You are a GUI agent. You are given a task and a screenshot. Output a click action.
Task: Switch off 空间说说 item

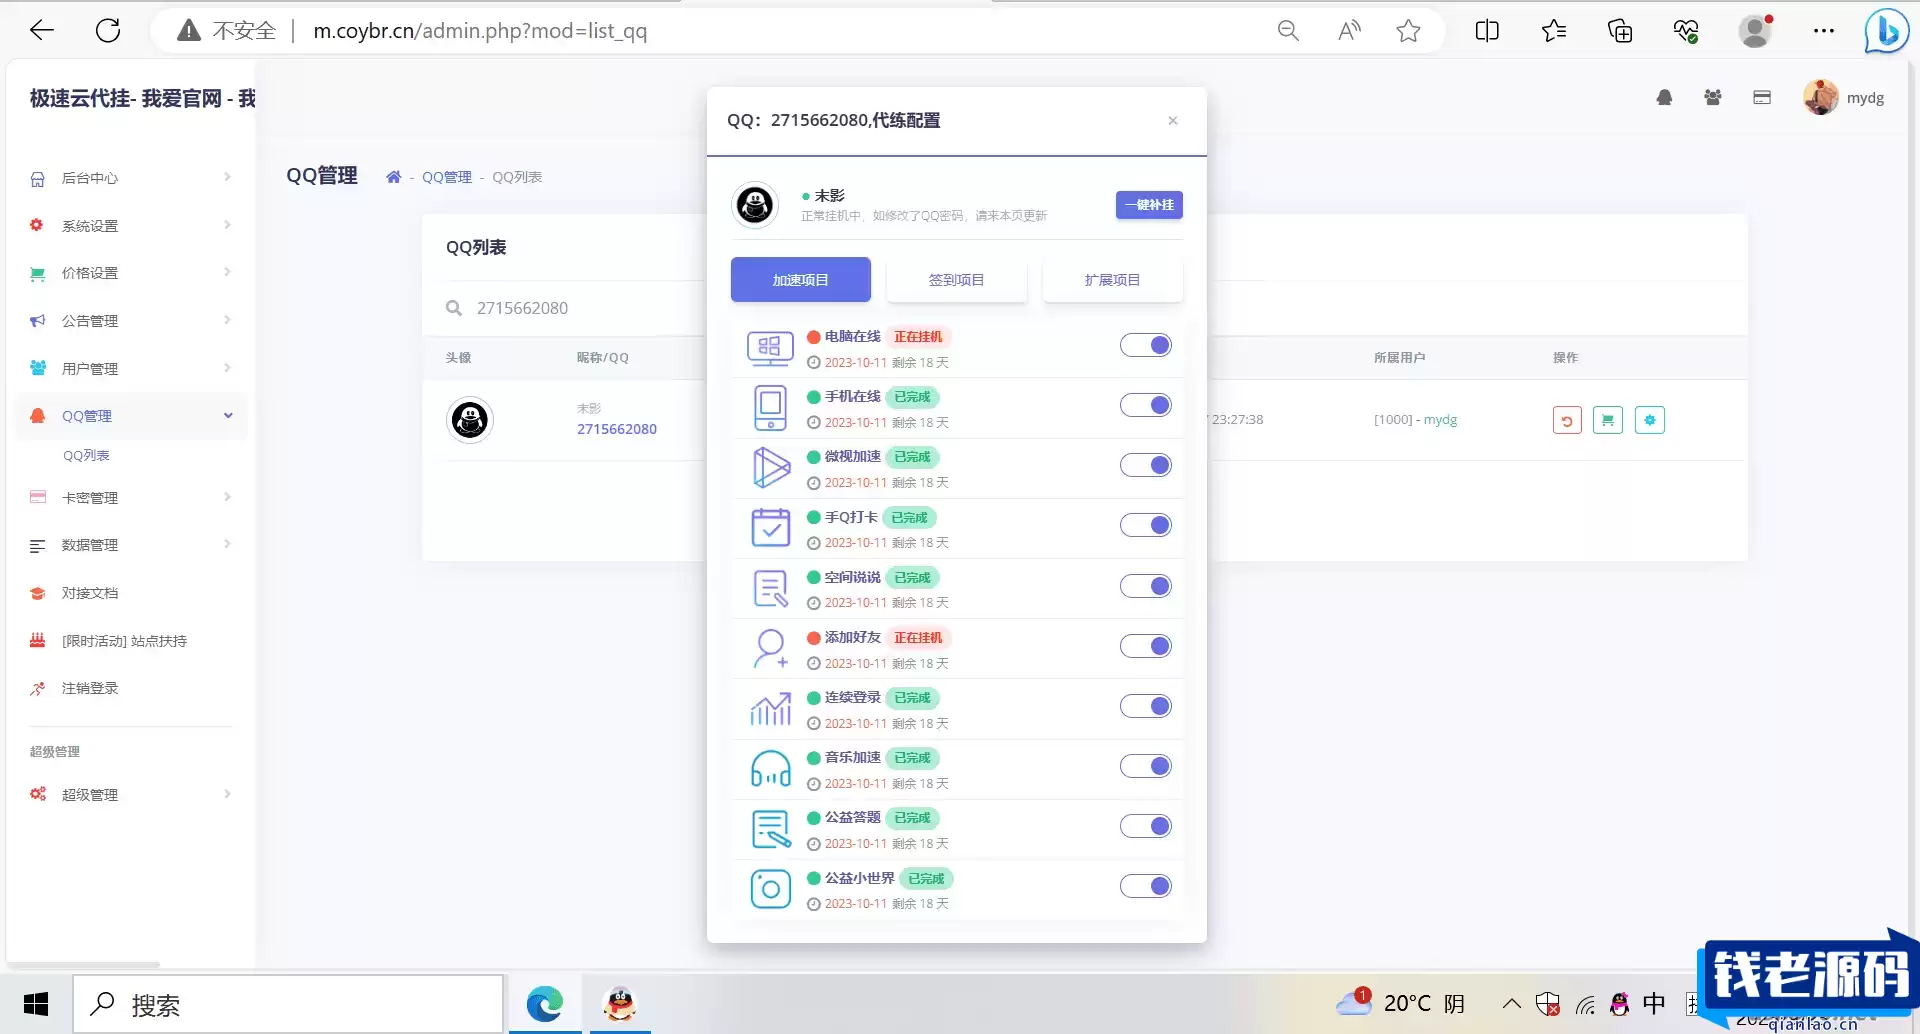(x=1146, y=587)
